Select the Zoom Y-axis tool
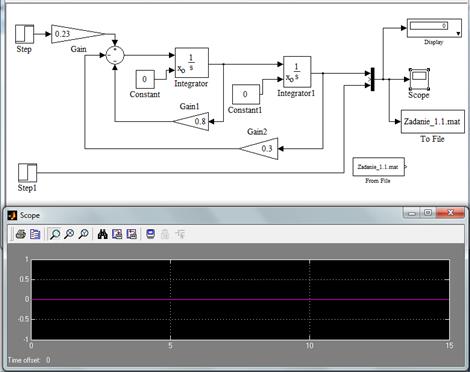Viewport: 470px width, 372px height. pyautogui.click(x=84, y=234)
